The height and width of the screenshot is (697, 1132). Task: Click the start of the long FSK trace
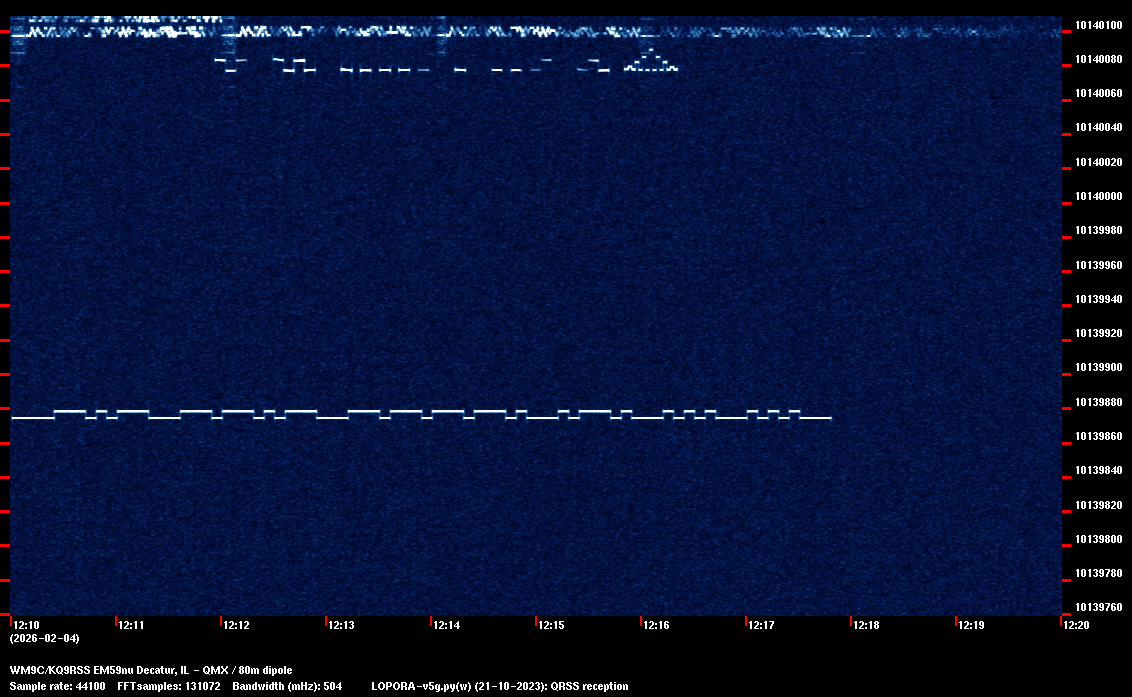[14, 418]
